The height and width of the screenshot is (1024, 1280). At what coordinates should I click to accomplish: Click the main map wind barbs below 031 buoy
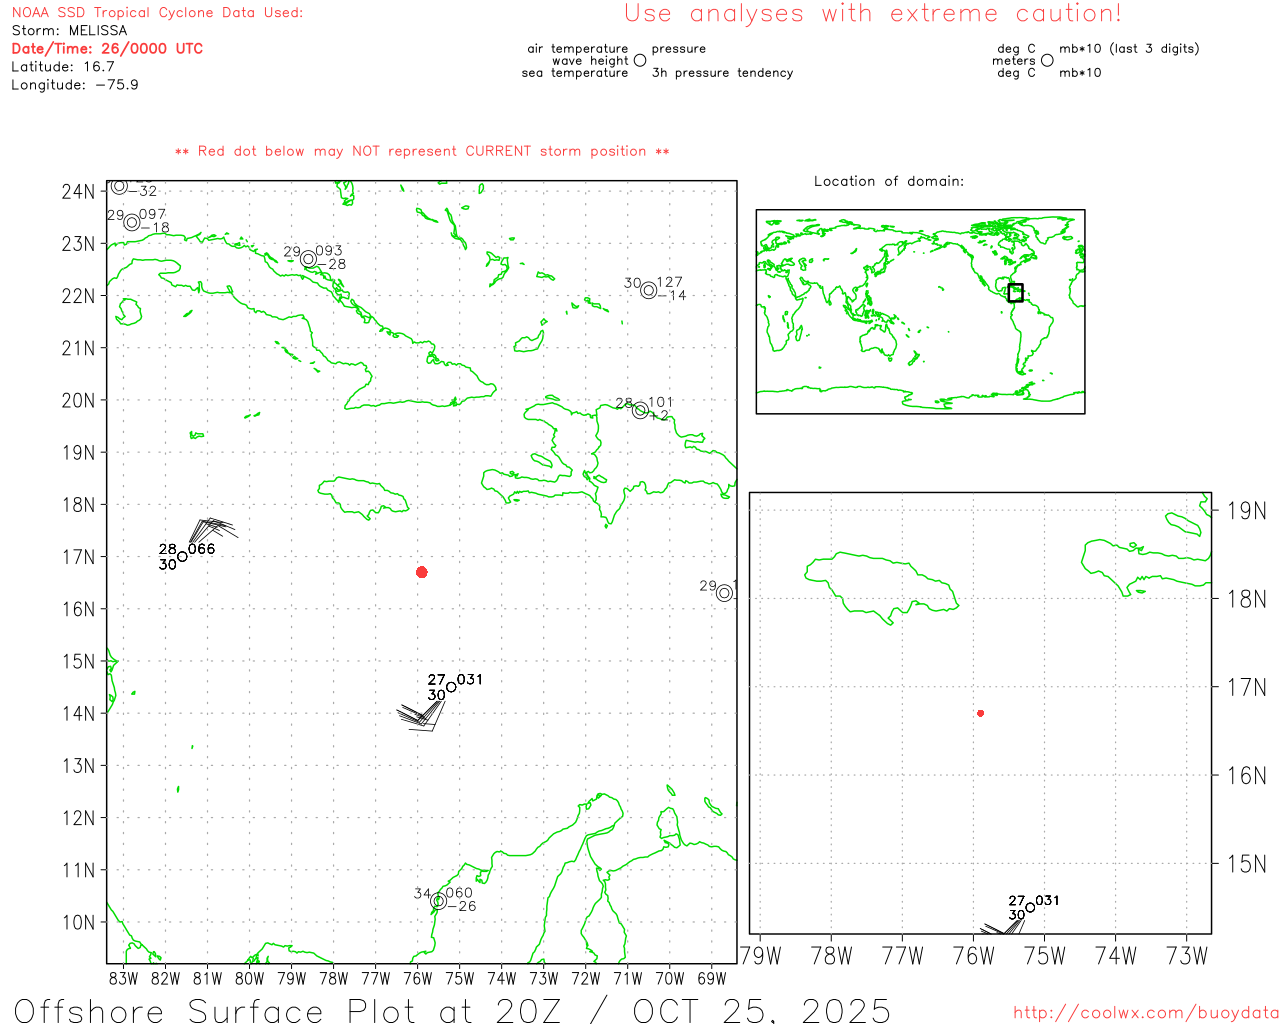pos(421,715)
